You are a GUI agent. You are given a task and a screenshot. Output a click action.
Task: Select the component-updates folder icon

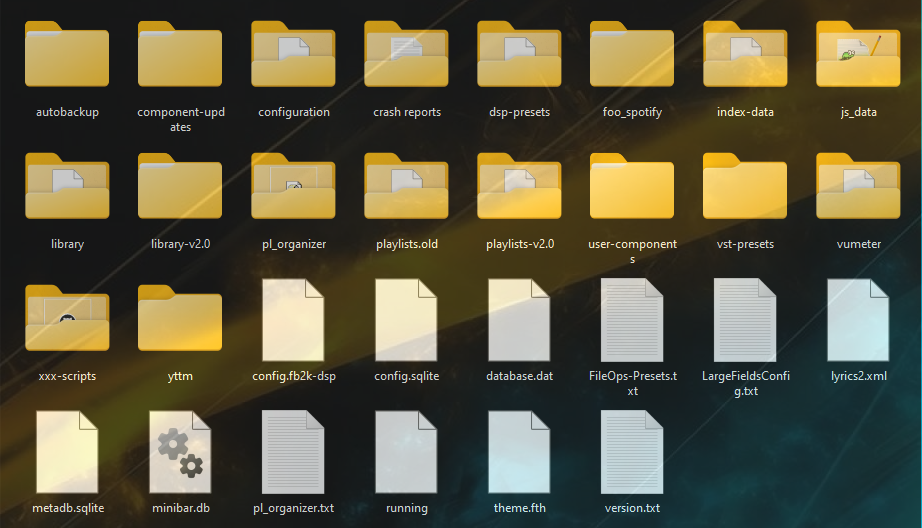click(x=180, y=54)
